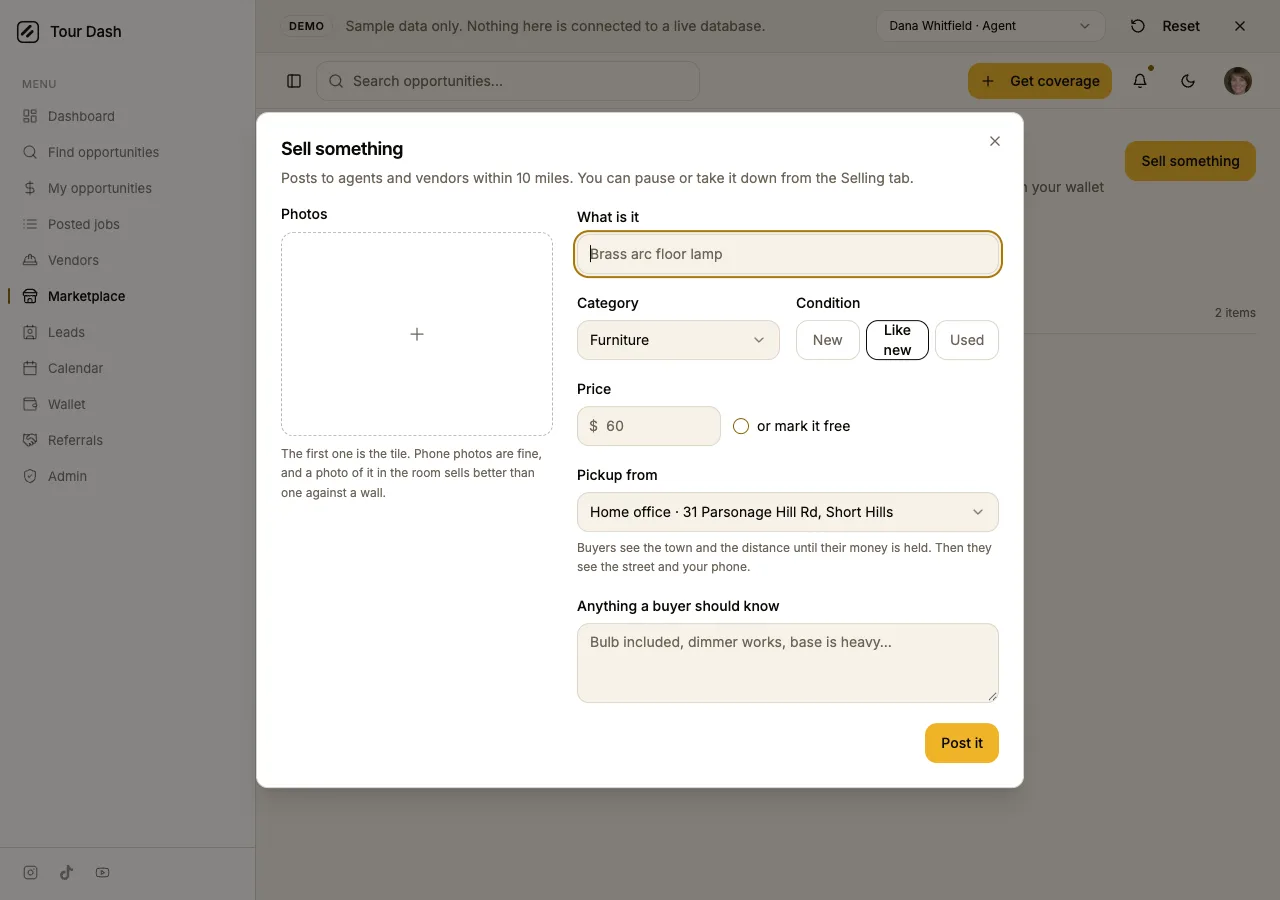Add a photo via the plus dropzone
Image resolution: width=1280 pixels, height=900 pixels.
417,334
